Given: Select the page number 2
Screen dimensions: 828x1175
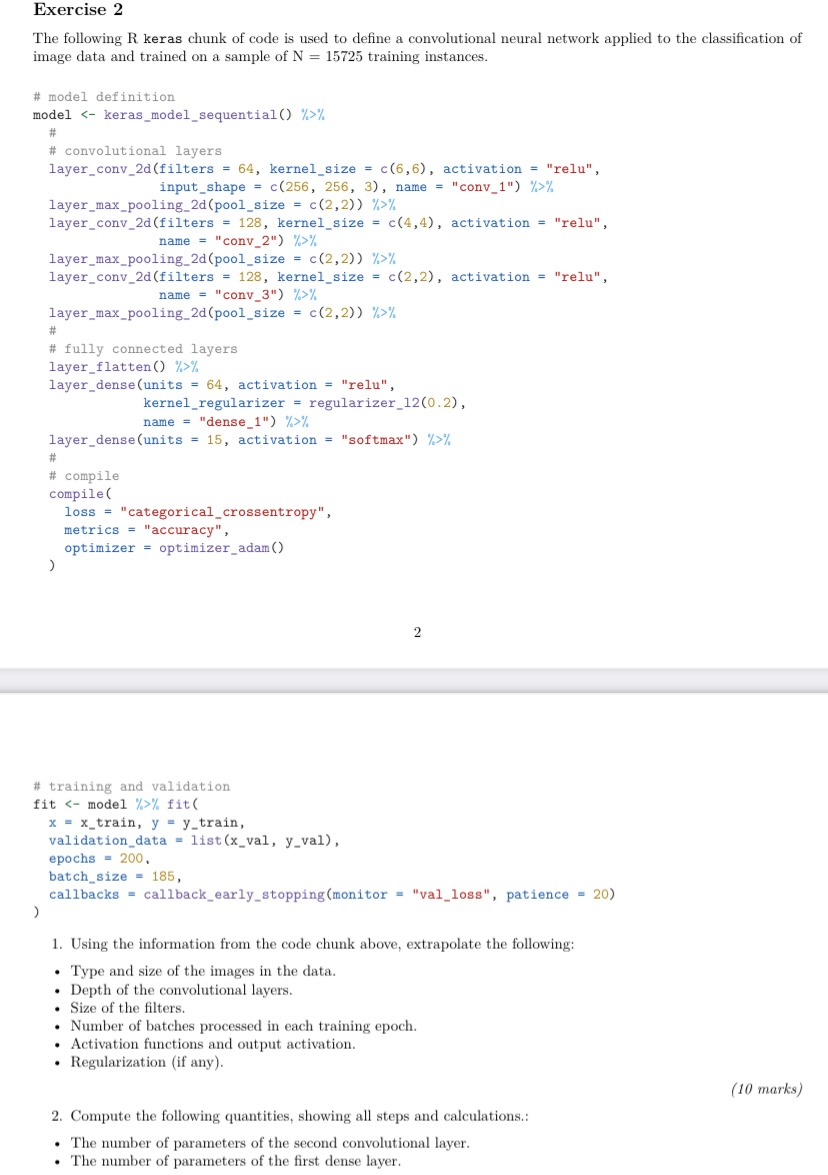Looking at the screenshot, I should (x=416, y=631).
